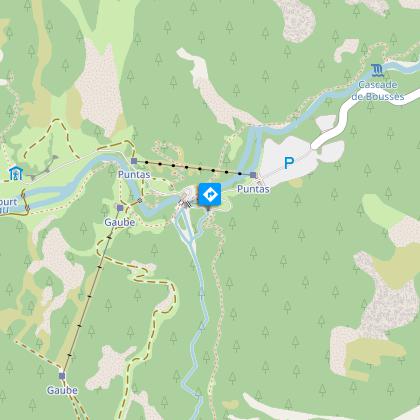Open the Cascade de Bousses label
Viewport: 420px width, 420px height.
click(378, 91)
